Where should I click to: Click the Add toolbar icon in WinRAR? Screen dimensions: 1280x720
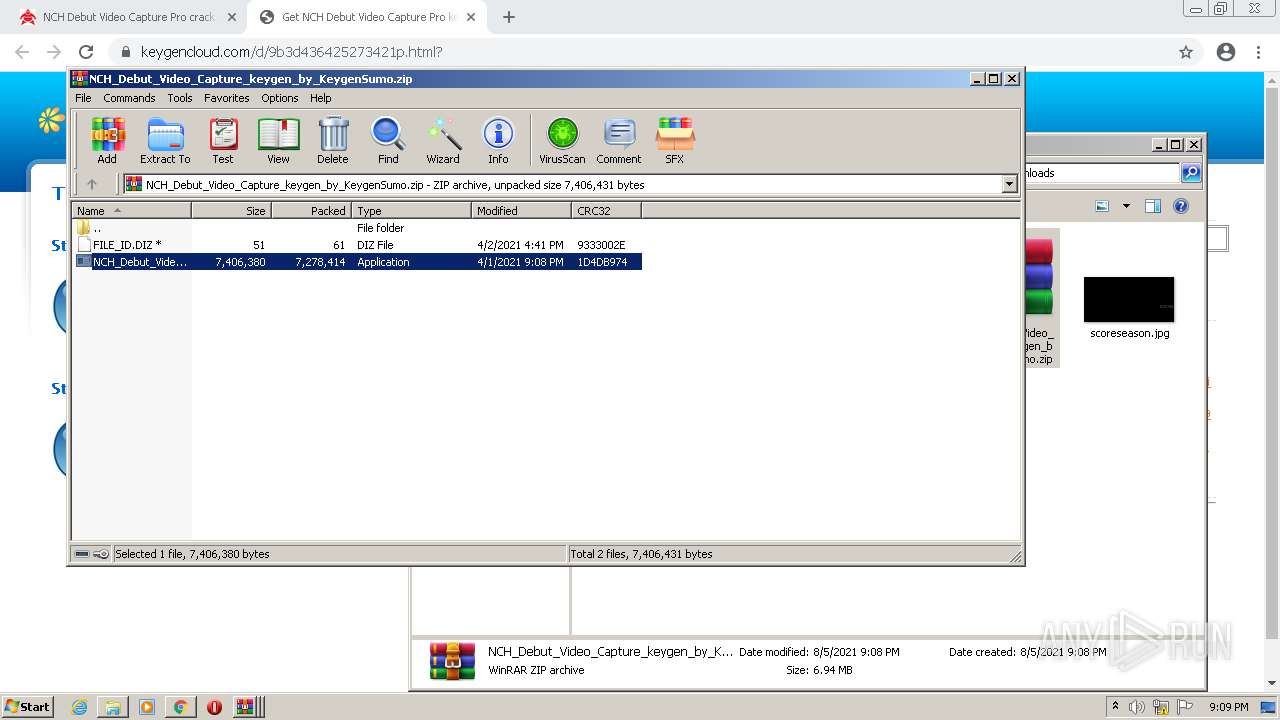[107, 140]
